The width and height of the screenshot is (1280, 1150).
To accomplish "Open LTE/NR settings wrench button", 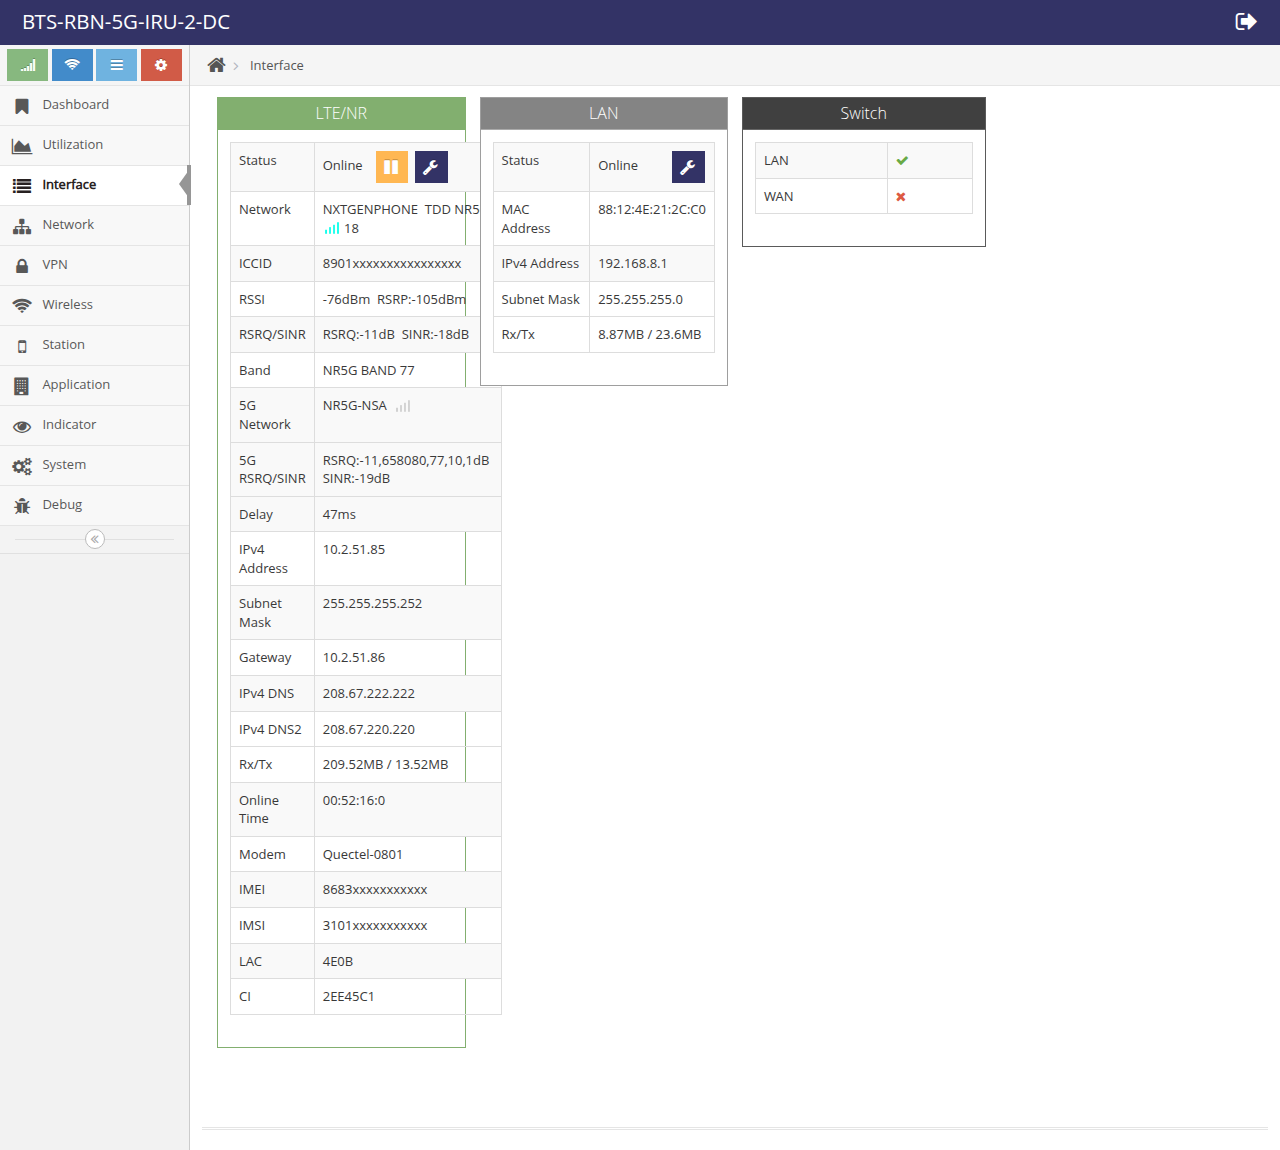I will [431, 167].
